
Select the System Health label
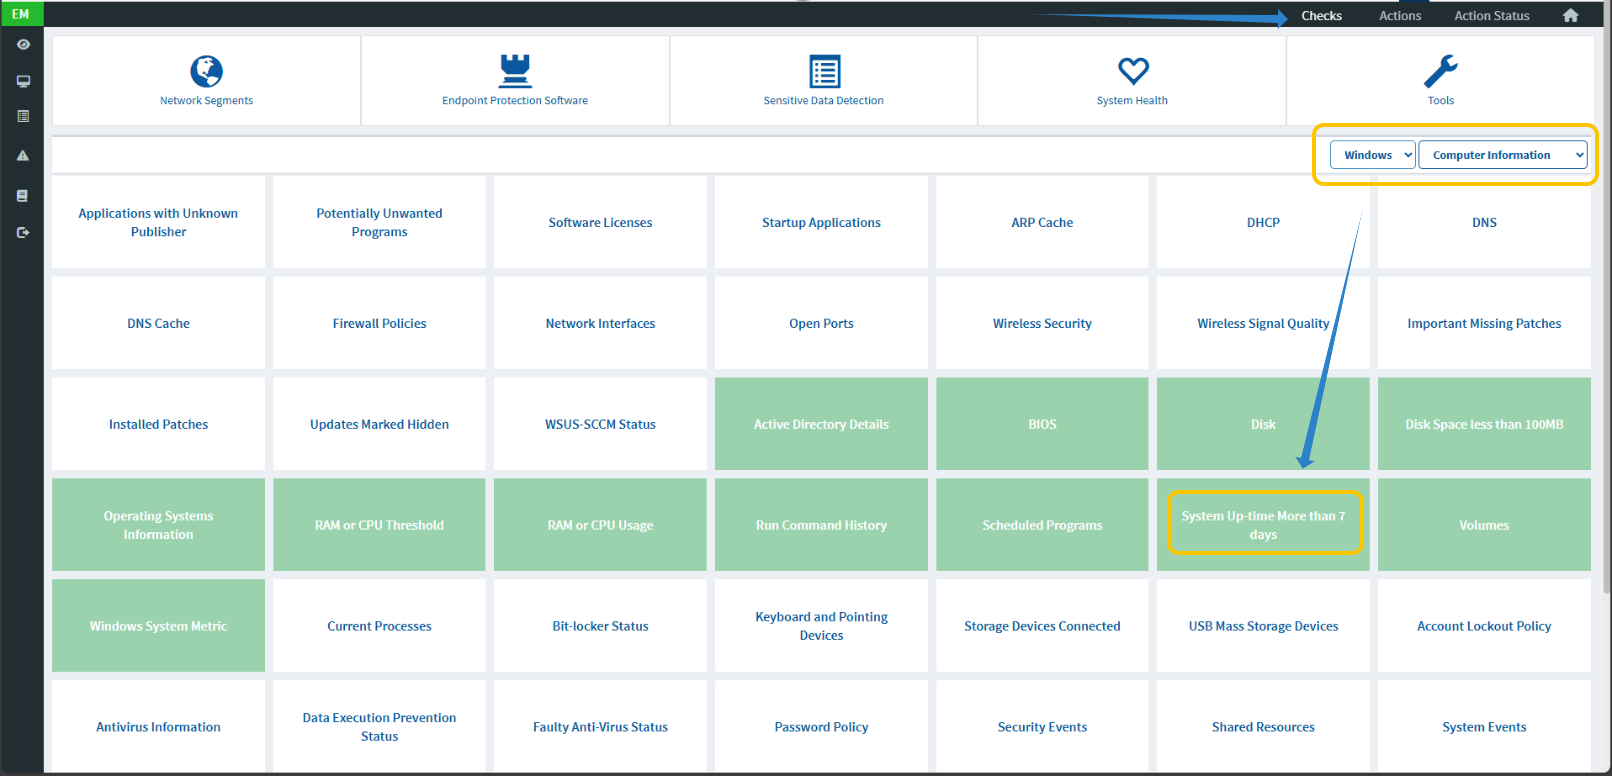click(x=1132, y=100)
